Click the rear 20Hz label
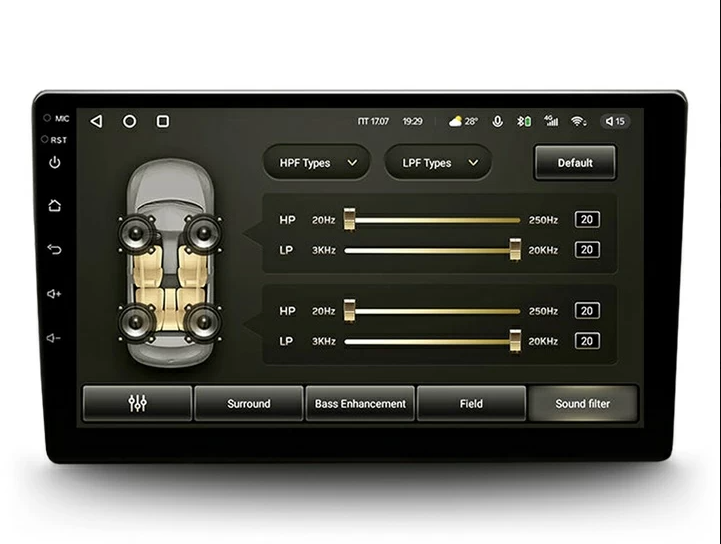721x544 pixels. point(324,311)
